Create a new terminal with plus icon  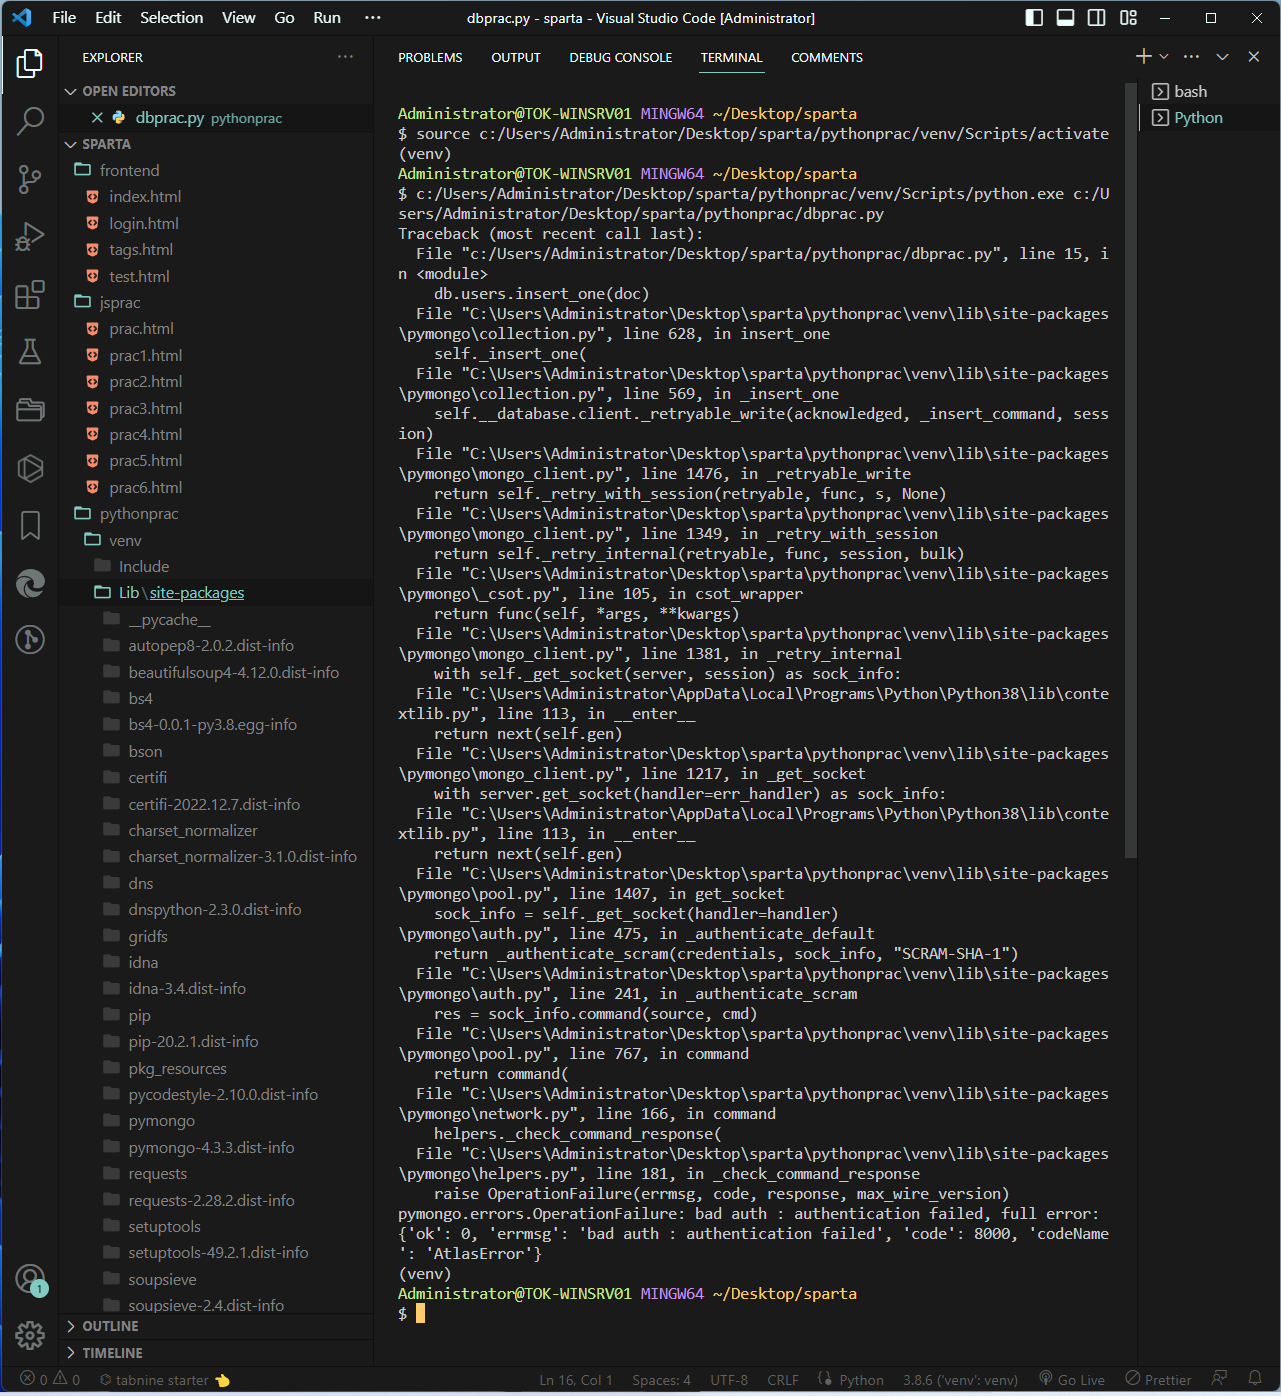(x=1144, y=57)
